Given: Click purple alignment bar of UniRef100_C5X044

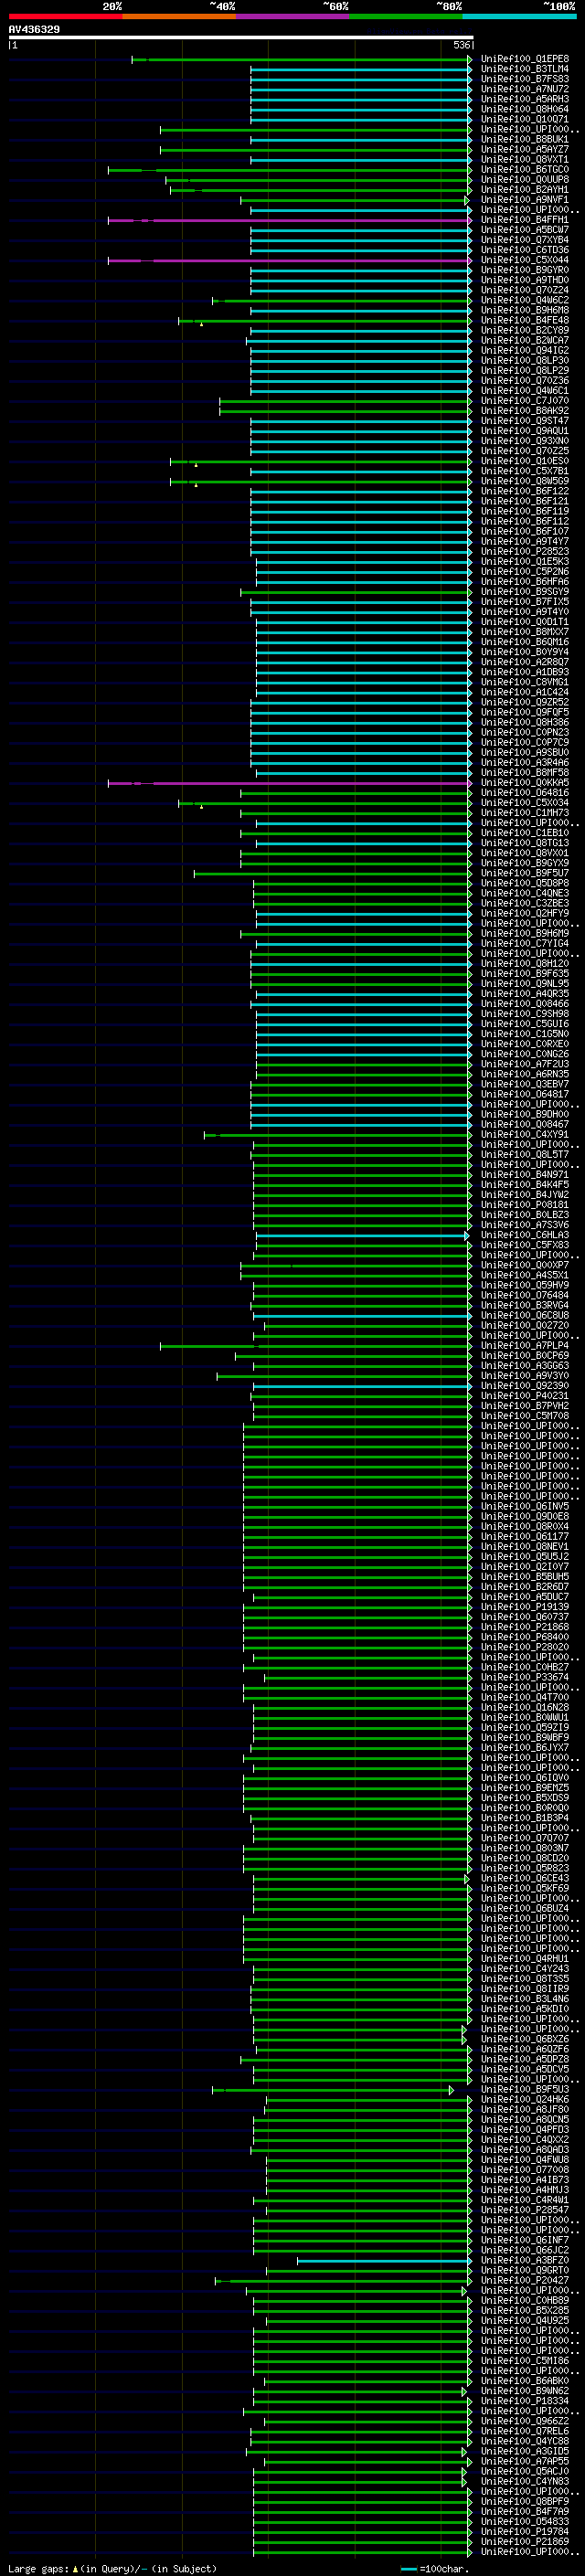Looking at the screenshot, I should [x=290, y=260].
